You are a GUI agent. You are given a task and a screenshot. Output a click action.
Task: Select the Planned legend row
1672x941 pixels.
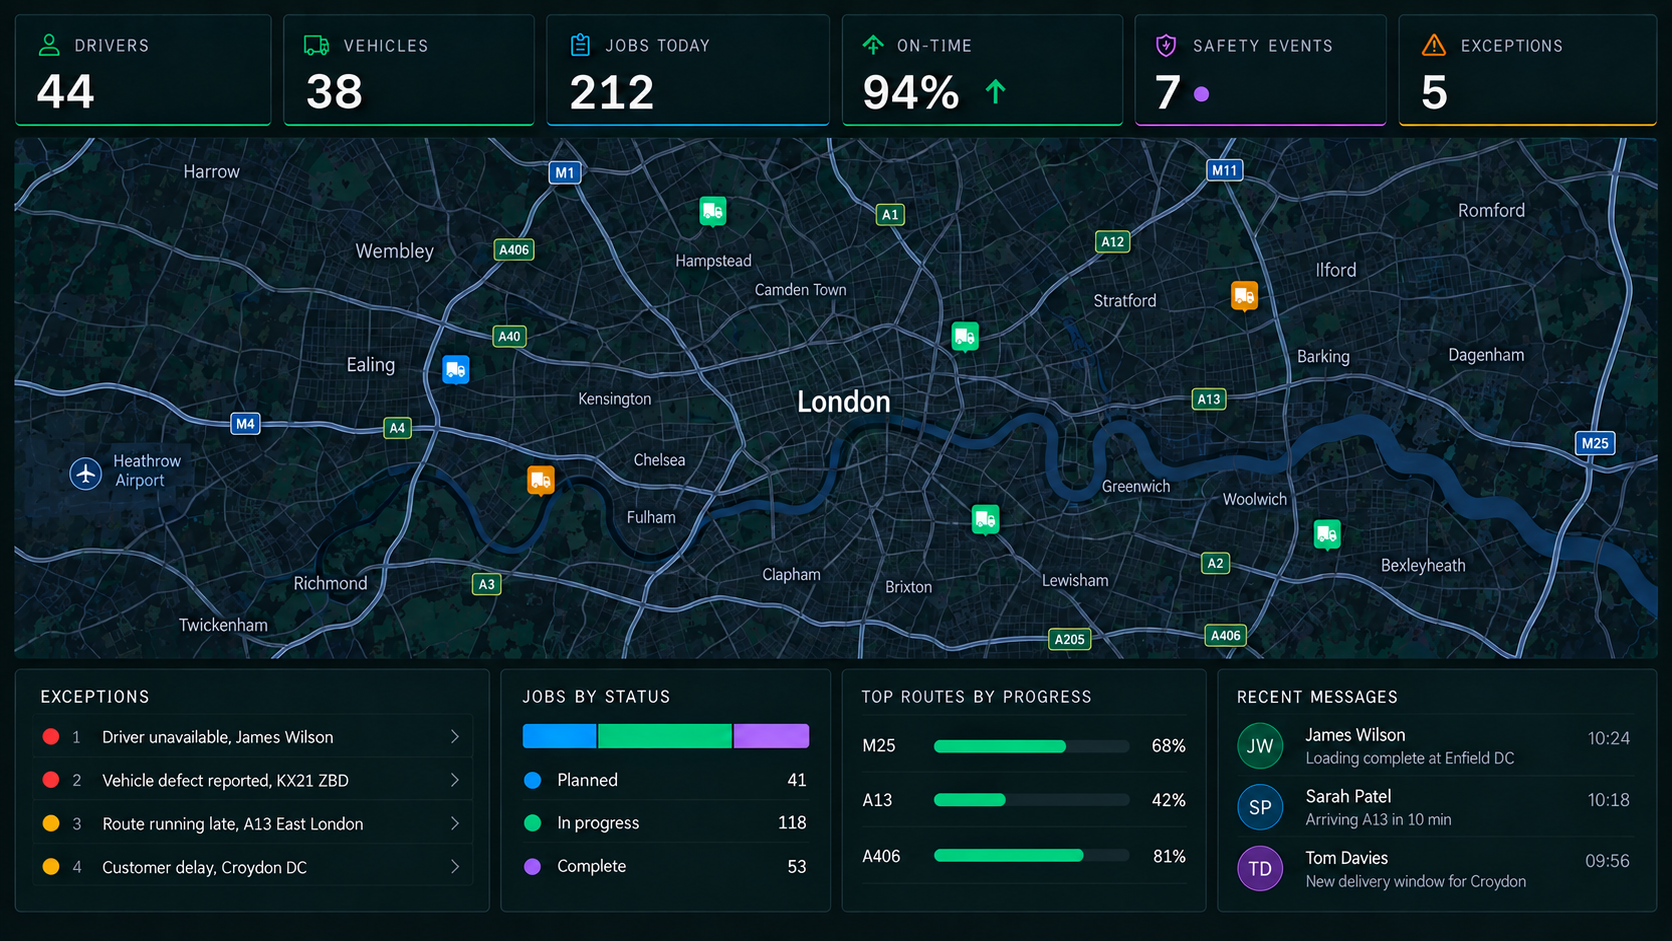click(665, 780)
